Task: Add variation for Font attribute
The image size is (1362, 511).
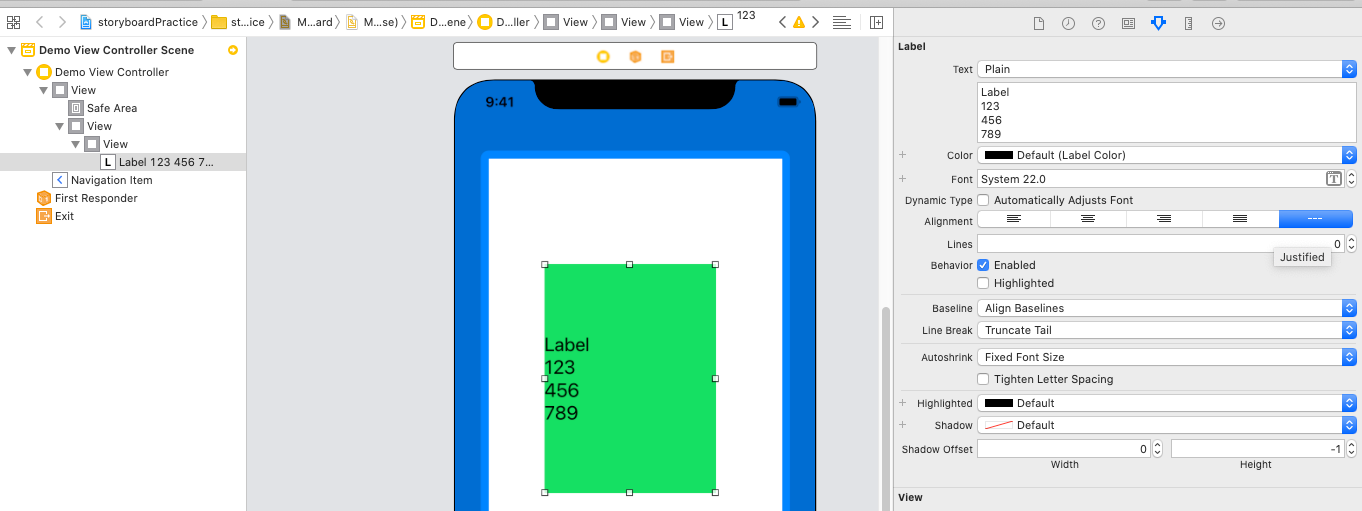Action: point(903,179)
